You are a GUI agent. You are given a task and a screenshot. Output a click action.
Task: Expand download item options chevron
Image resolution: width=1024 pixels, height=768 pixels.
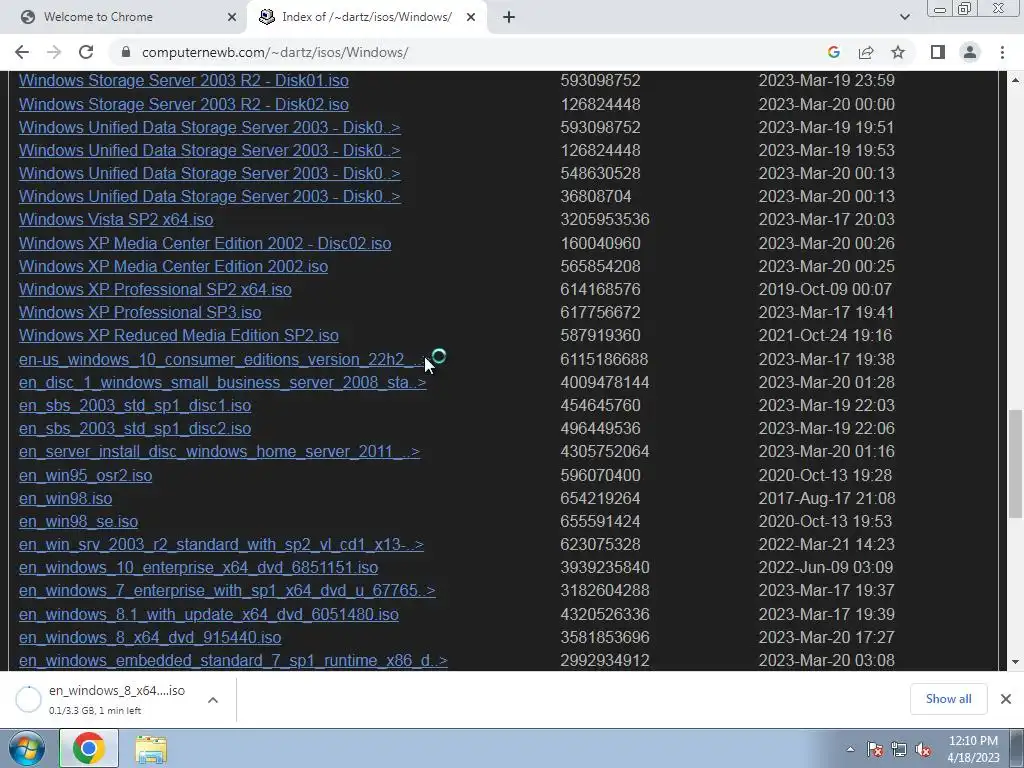click(x=213, y=700)
